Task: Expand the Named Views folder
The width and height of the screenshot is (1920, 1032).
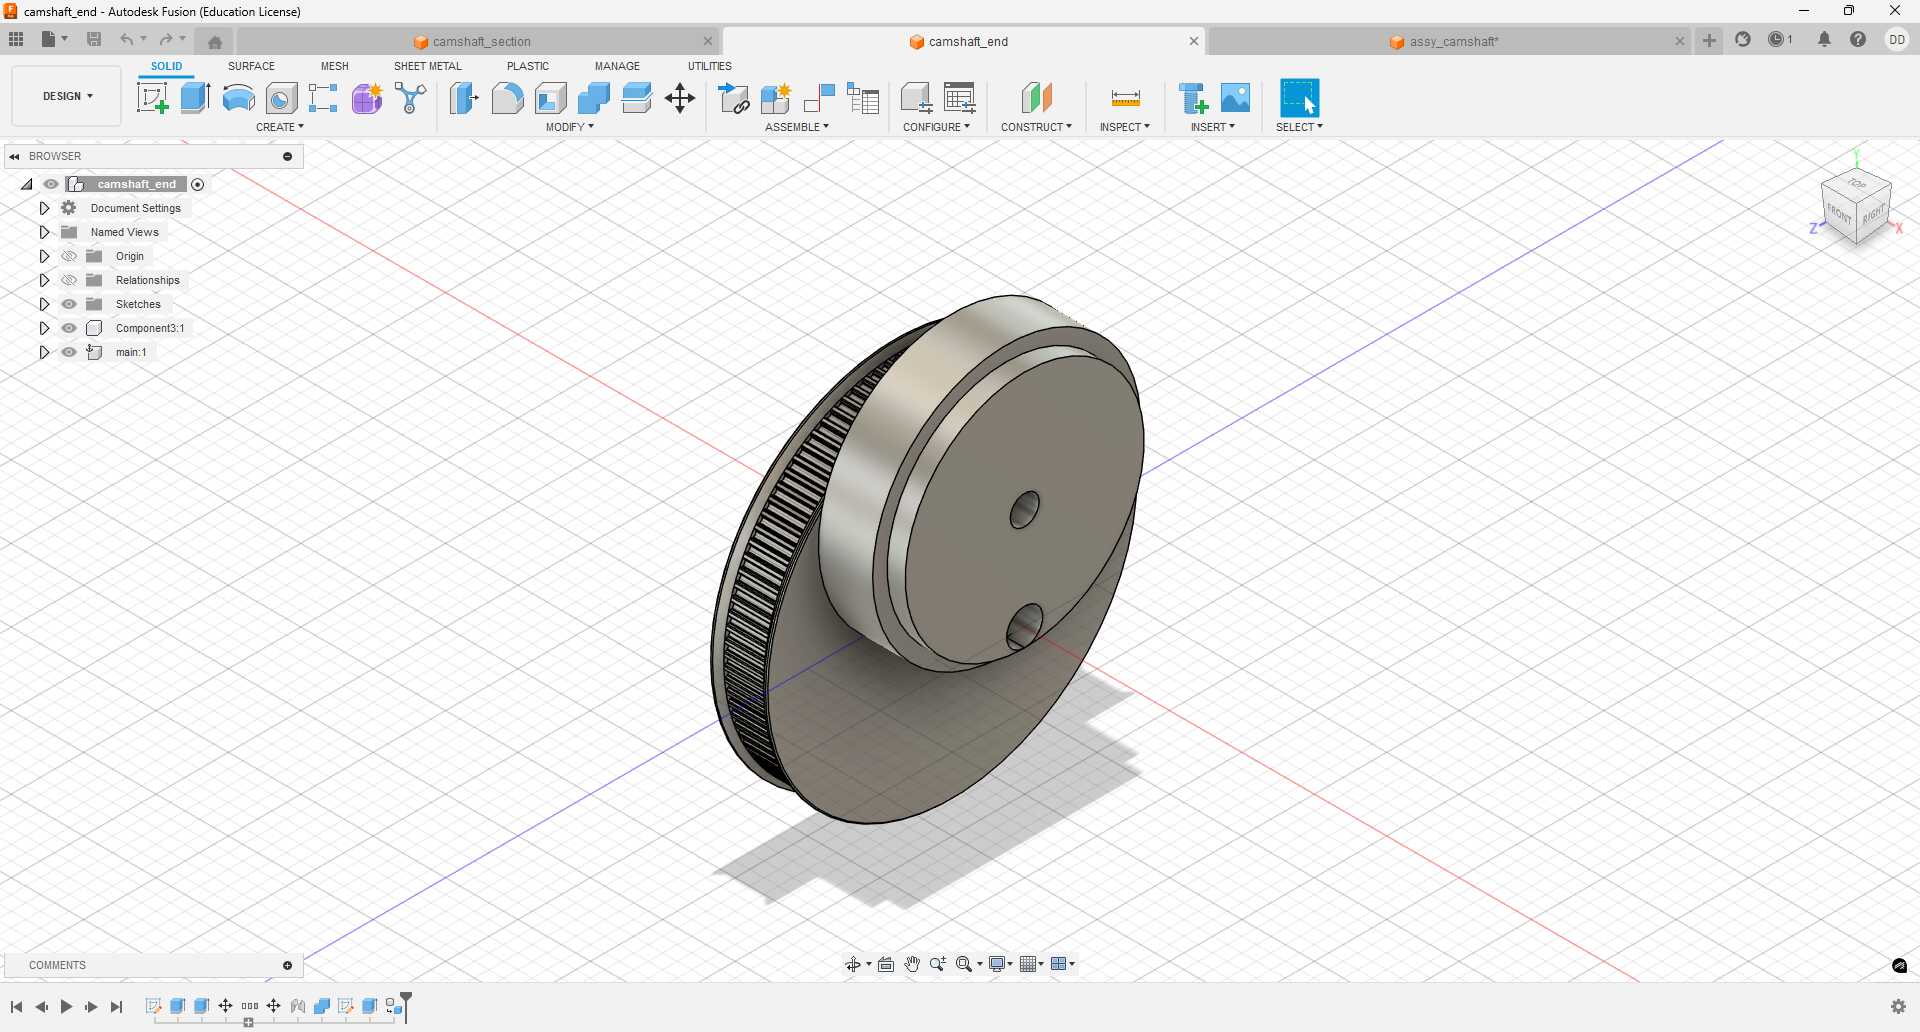Action: click(44, 231)
